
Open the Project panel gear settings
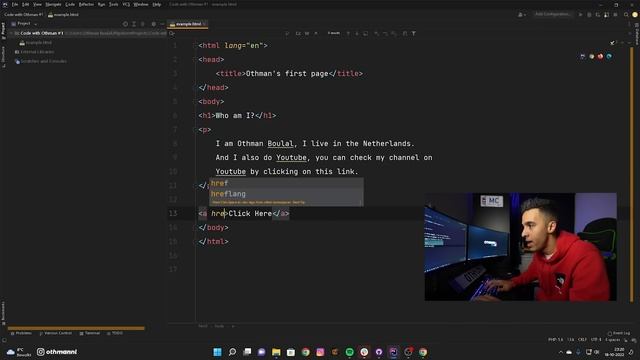click(153, 24)
